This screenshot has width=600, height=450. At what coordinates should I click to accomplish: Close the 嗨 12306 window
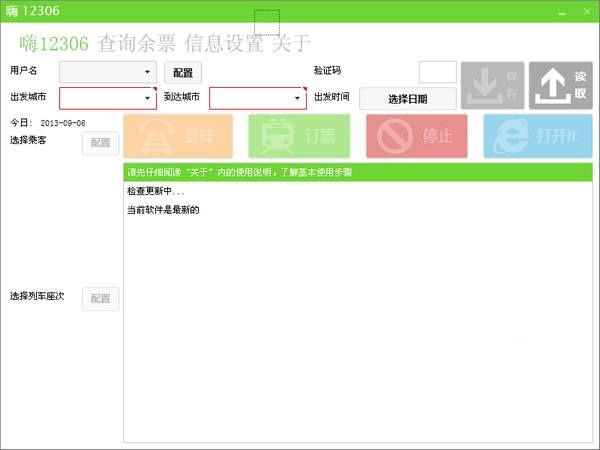tap(587, 11)
